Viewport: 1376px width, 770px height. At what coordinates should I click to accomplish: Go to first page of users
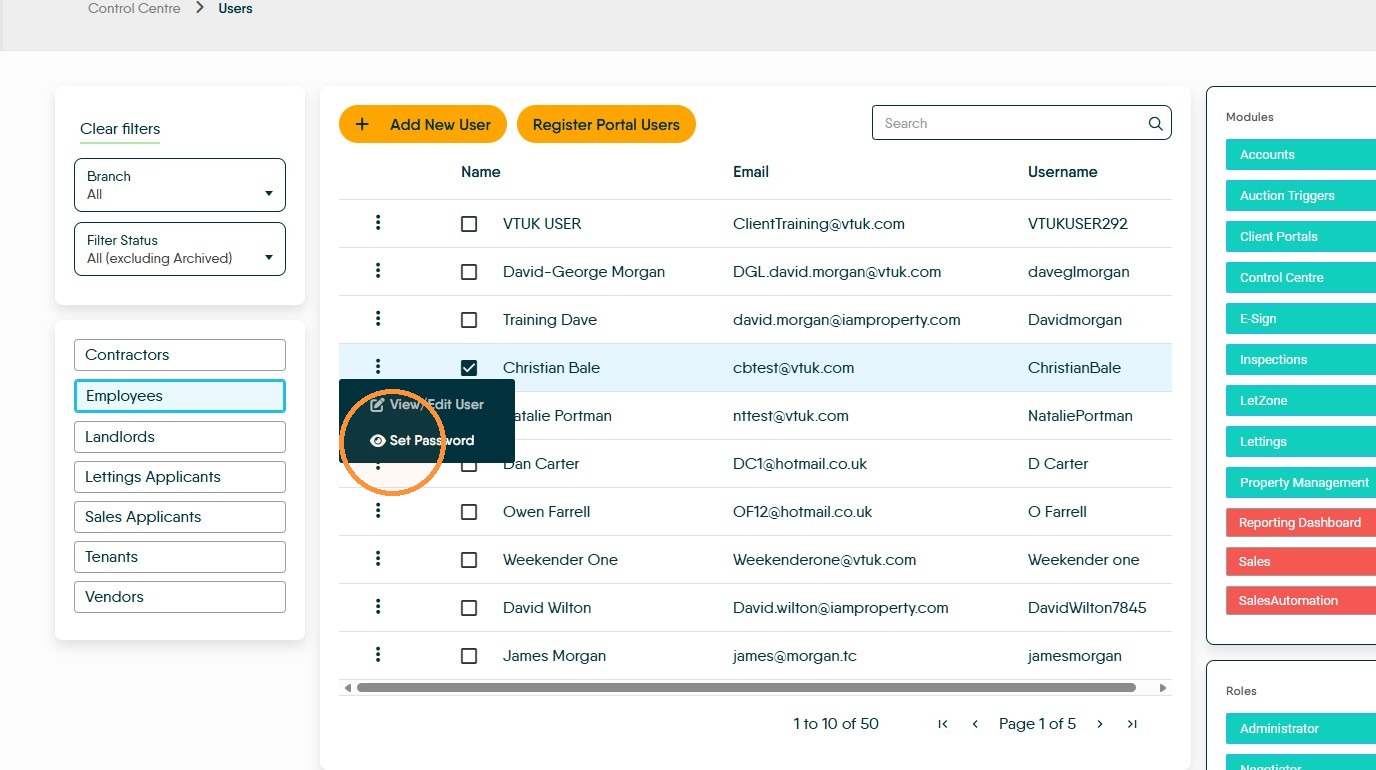coord(942,724)
